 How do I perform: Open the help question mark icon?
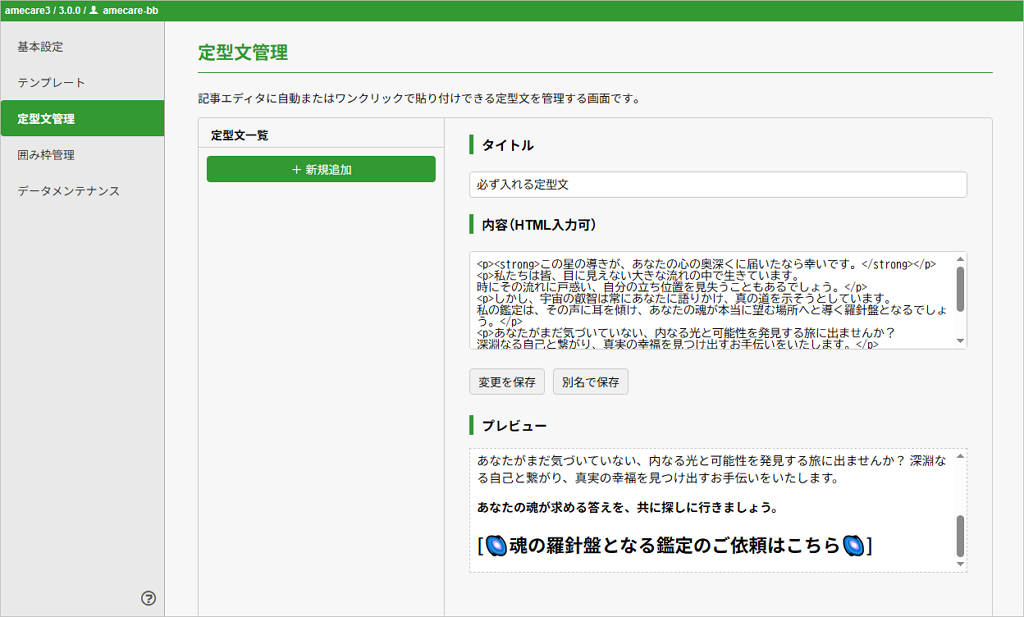point(148,598)
